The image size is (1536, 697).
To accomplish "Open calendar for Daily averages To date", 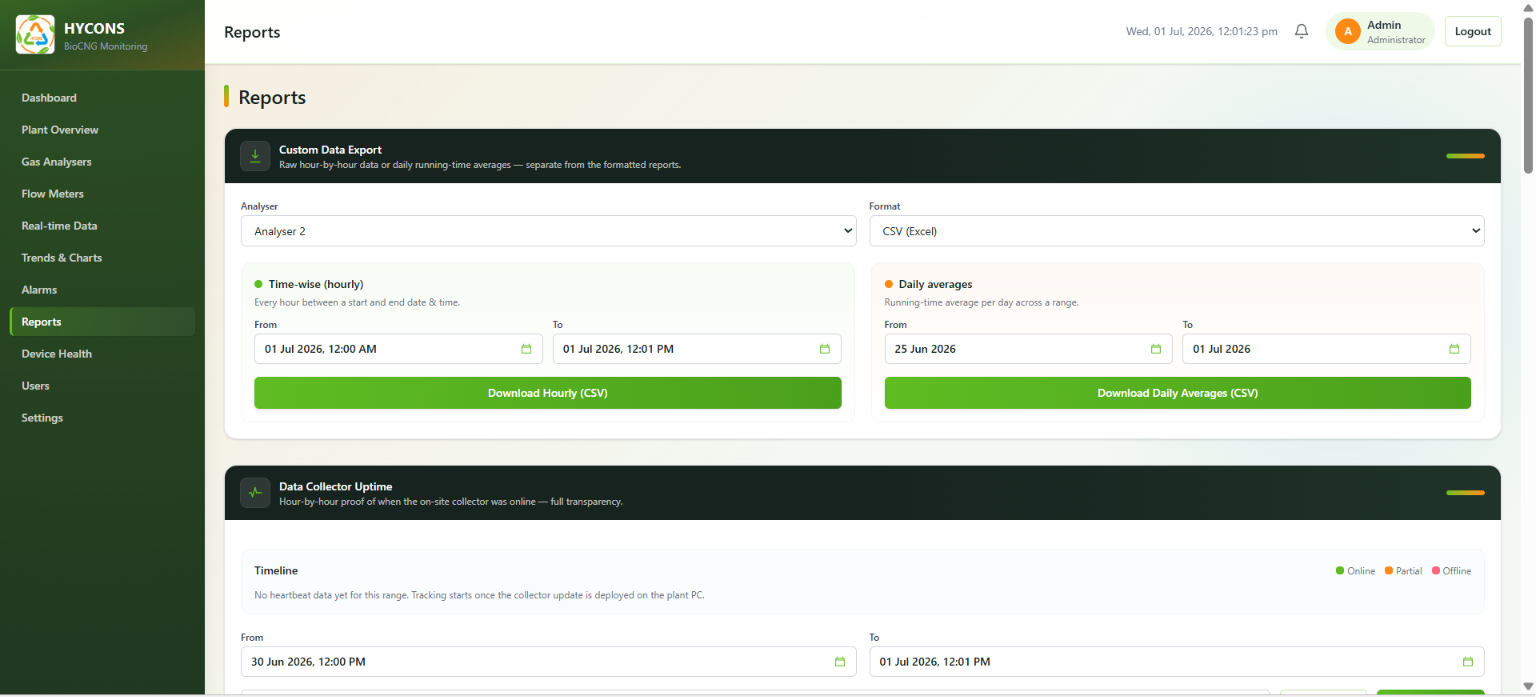I will 1454,349.
